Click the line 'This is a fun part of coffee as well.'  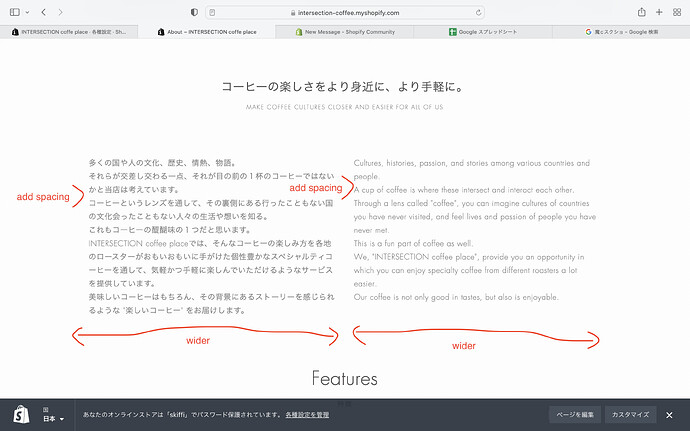[x=413, y=243]
